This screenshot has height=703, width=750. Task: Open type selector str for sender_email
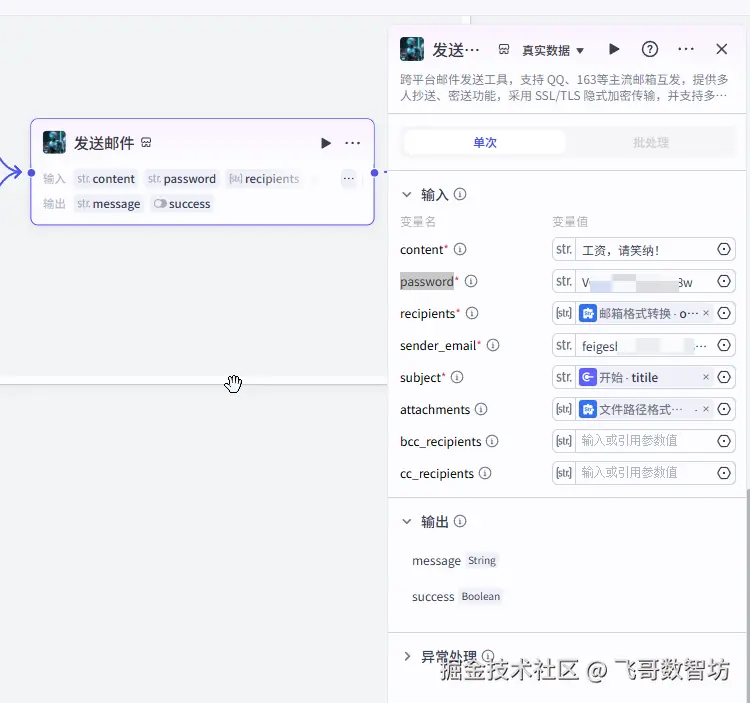click(564, 345)
